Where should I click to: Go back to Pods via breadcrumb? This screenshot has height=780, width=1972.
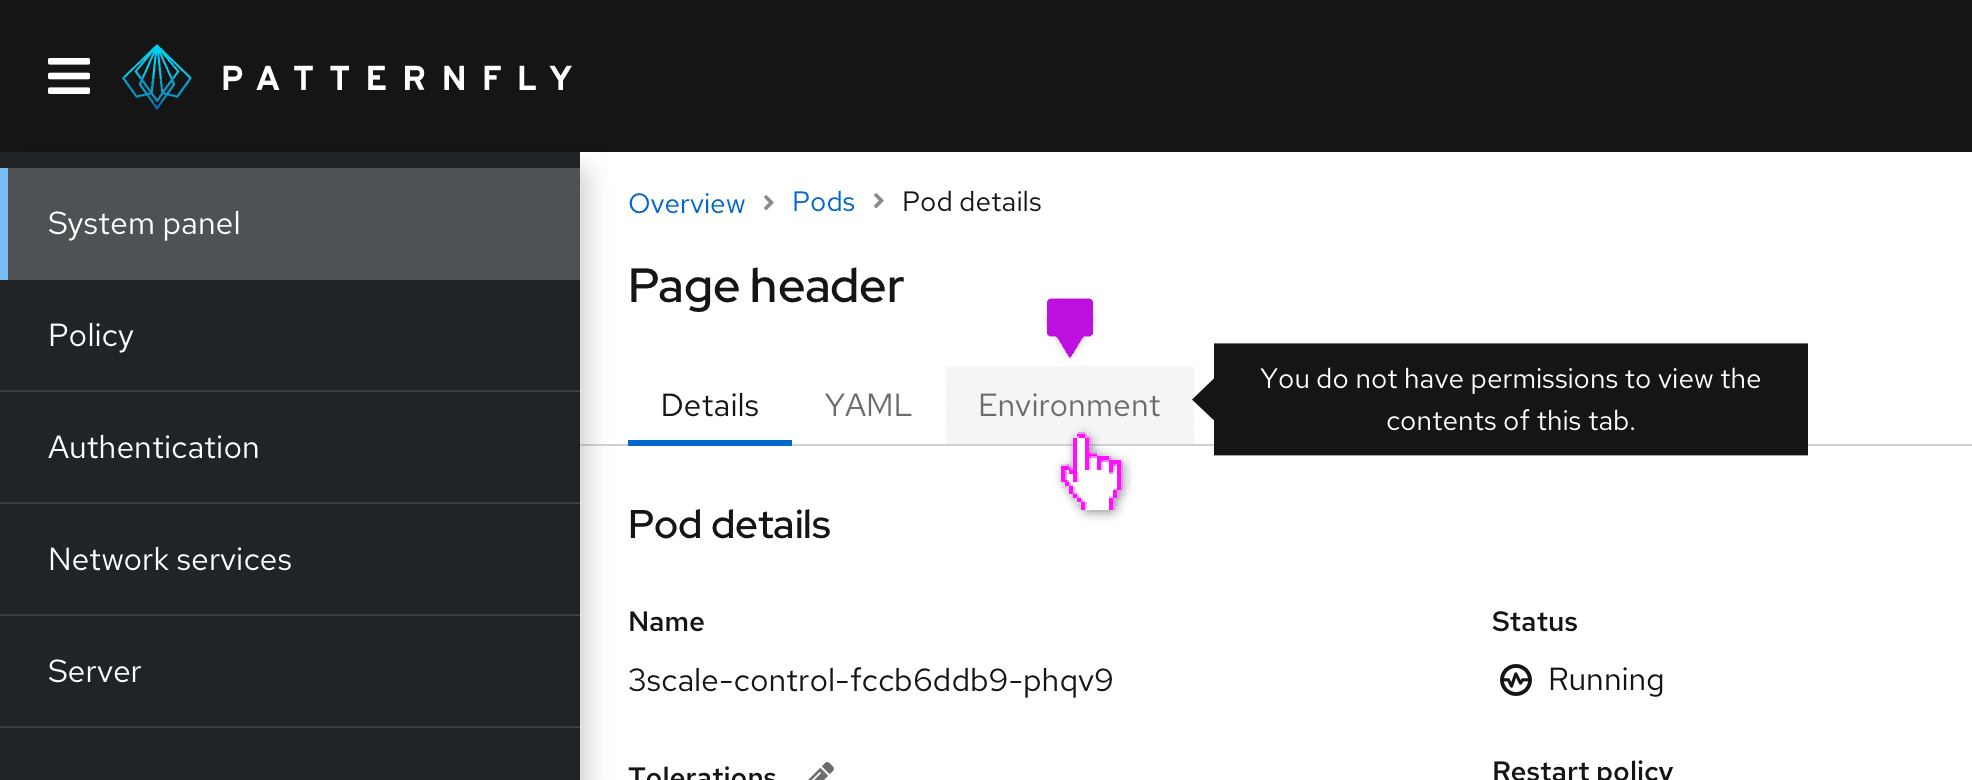(823, 202)
